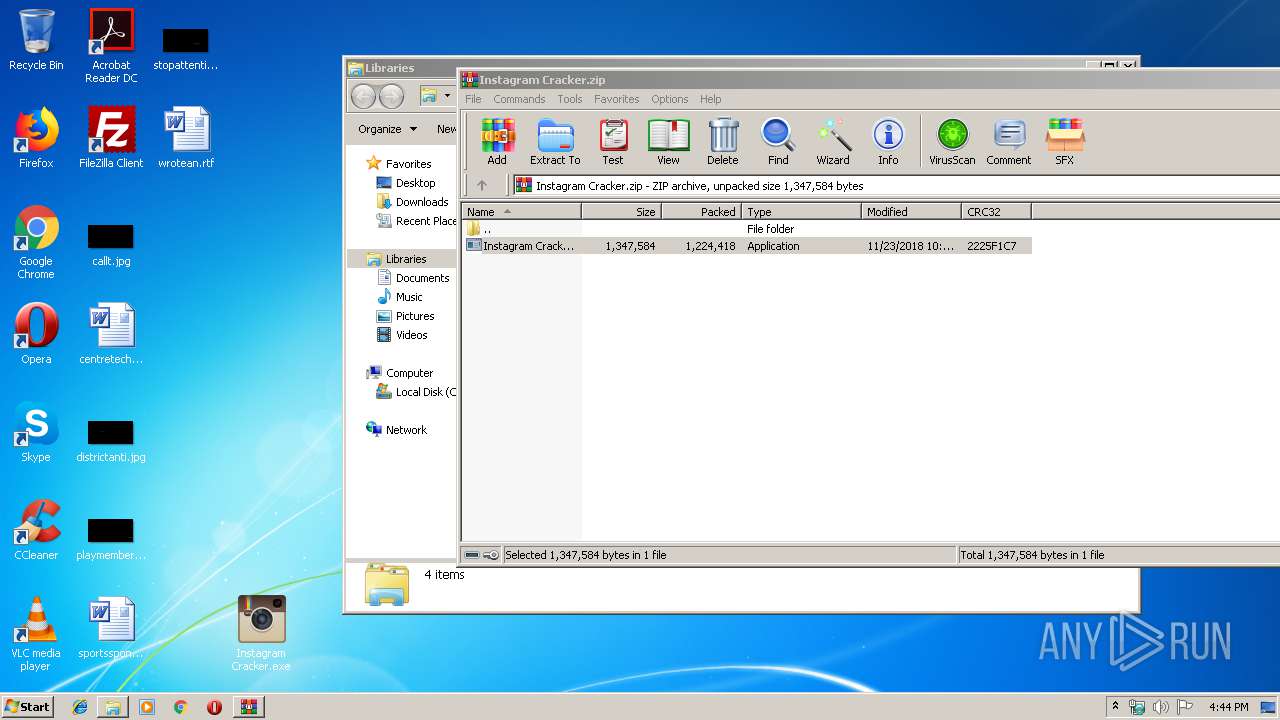Screen dimensions: 1280x720
Task: Select wrotean.rtf desktop document
Action: tap(186, 137)
